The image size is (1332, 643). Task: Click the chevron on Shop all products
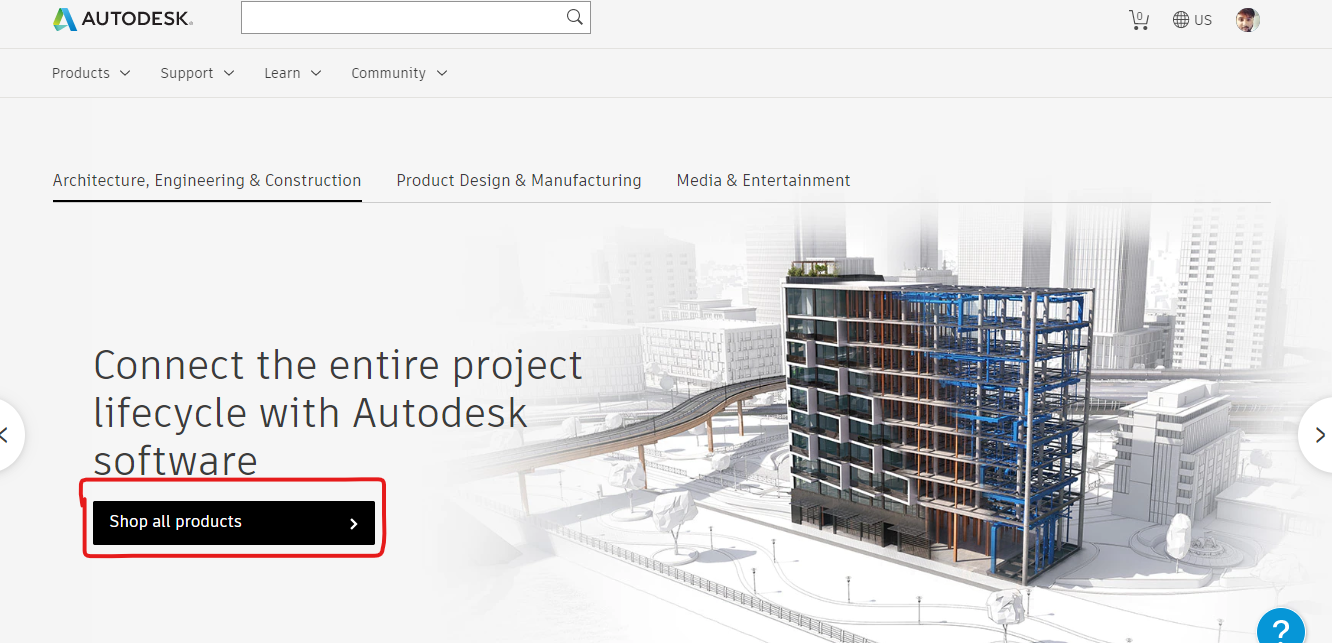click(353, 523)
